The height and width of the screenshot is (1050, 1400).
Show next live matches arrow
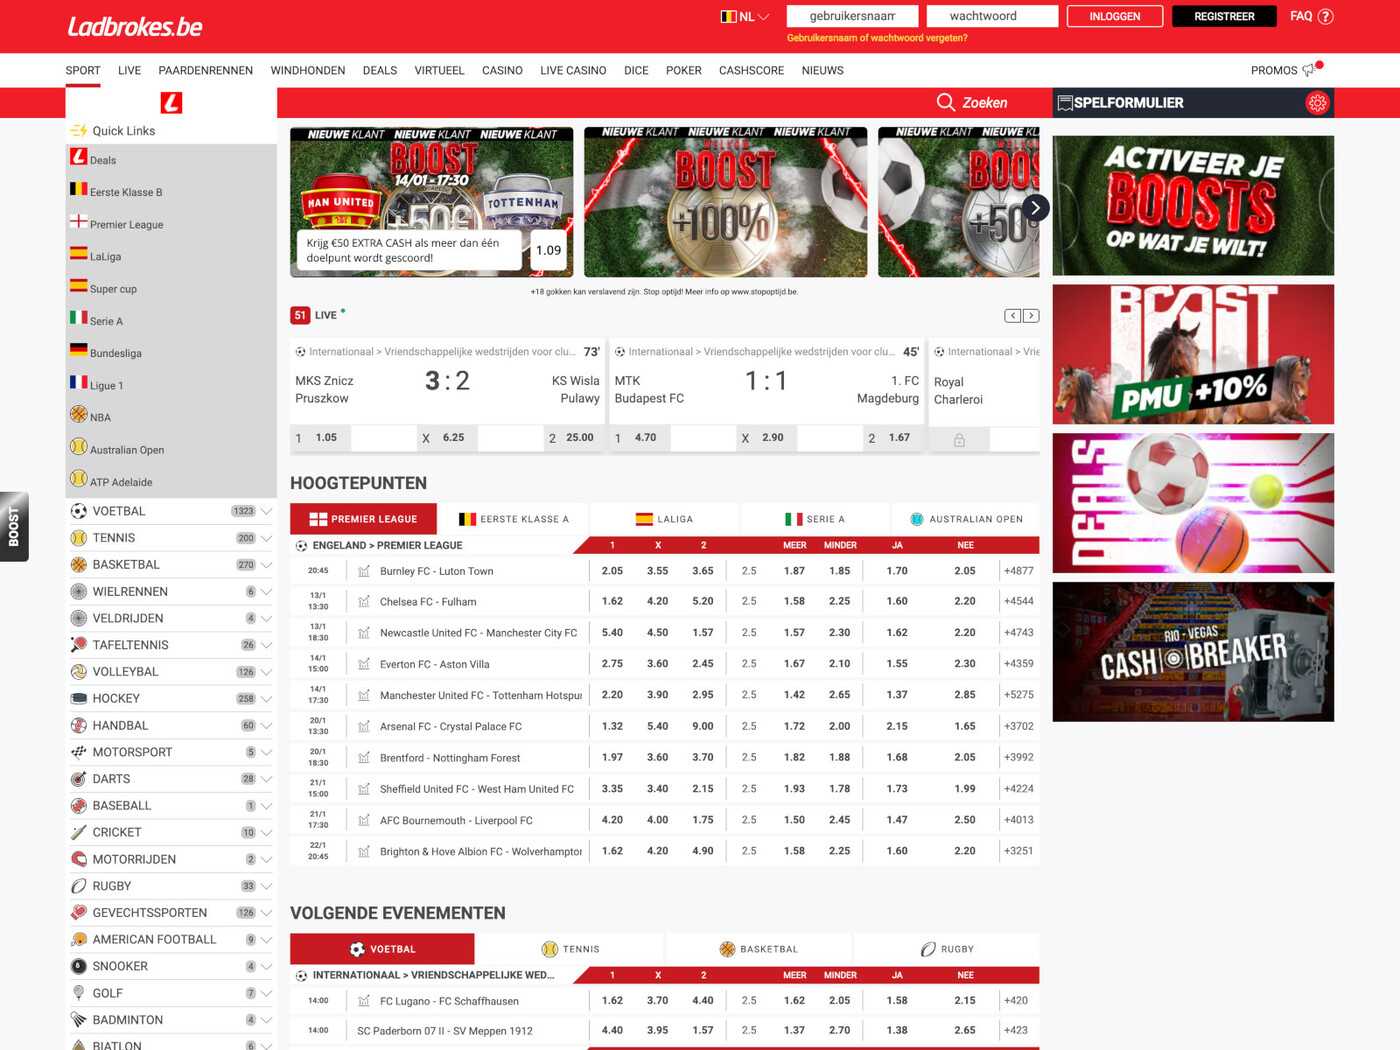[x=1031, y=316]
